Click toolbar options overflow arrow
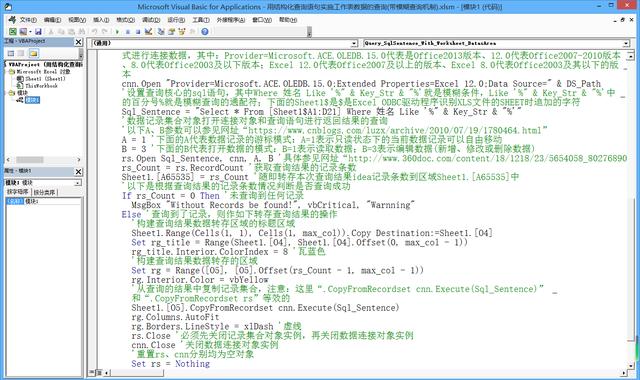640x380 pixels. click(x=309, y=32)
